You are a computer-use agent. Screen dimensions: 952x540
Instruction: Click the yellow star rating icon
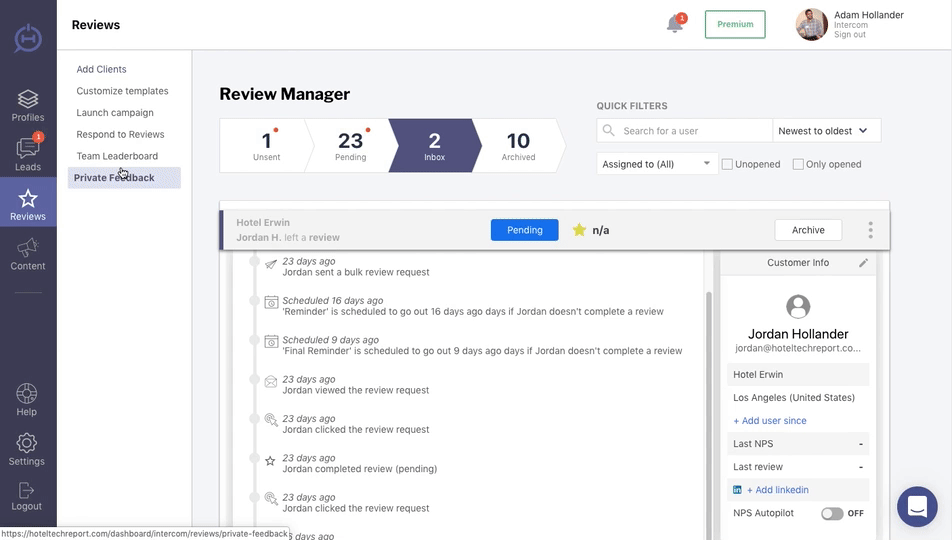click(x=579, y=230)
